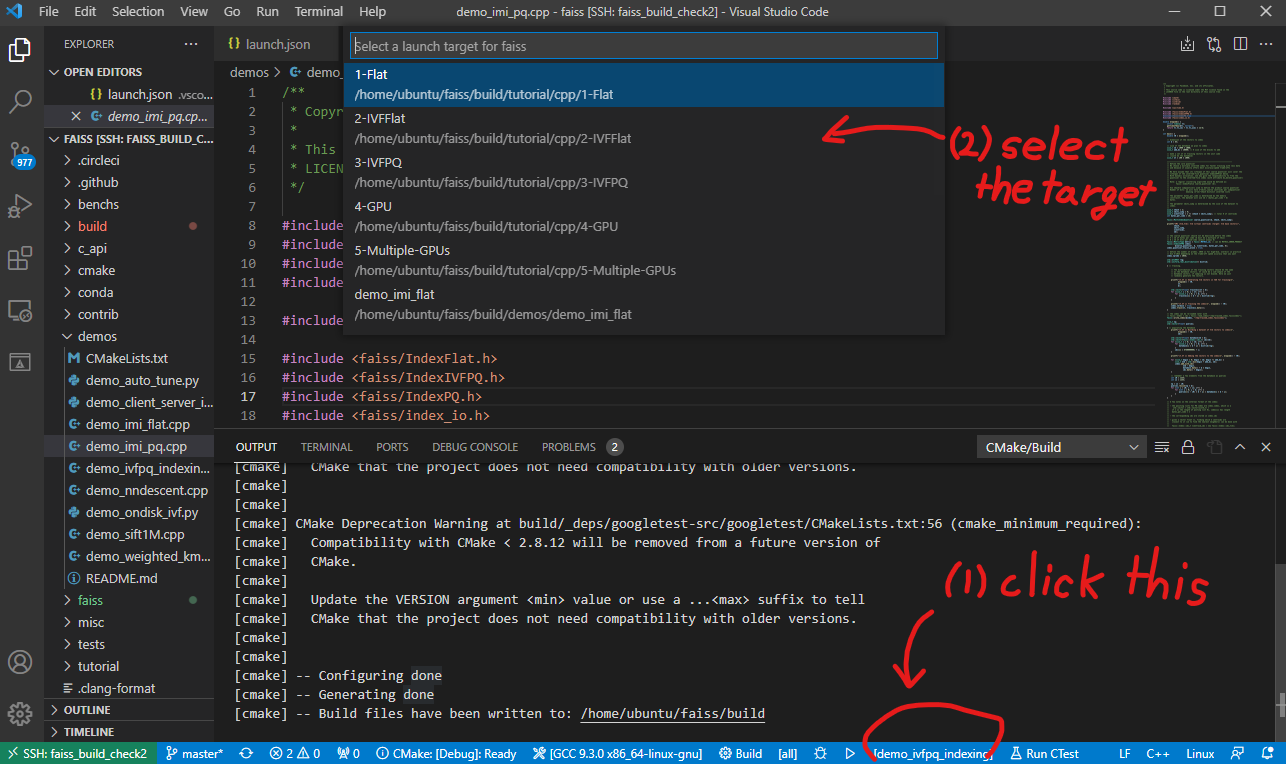The image size is (1286, 764).
Task: Open the Terminal menu
Action: [319, 12]
